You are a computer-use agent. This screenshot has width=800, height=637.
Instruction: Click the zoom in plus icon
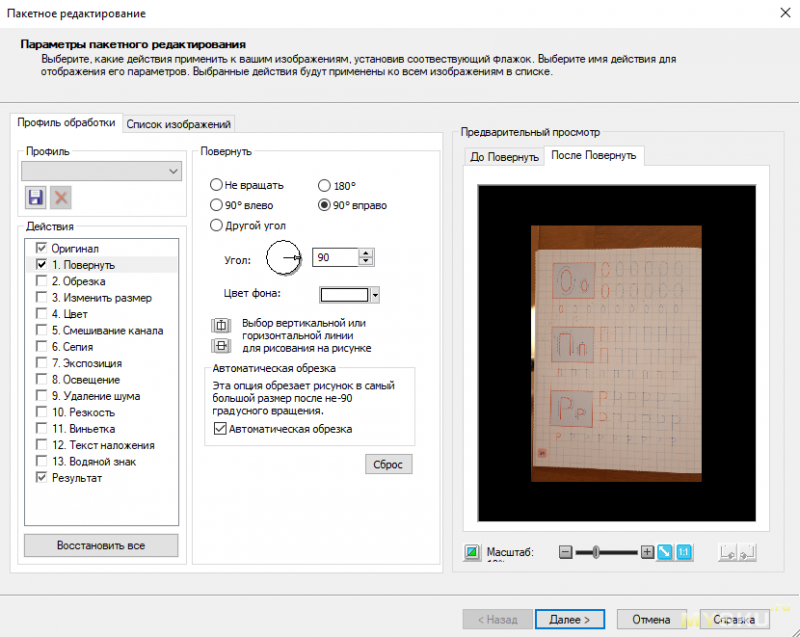pos(647,552)
